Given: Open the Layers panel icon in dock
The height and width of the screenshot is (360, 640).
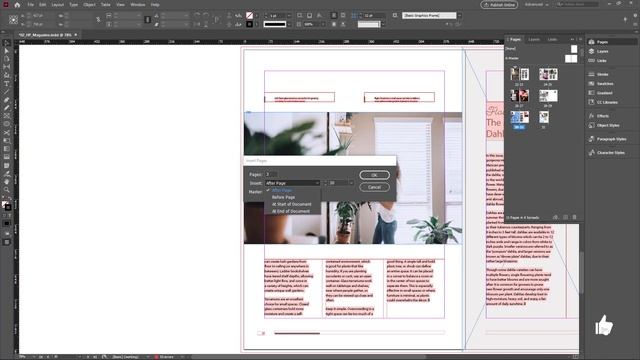Looking at the screenshot, I should point(591,51).
